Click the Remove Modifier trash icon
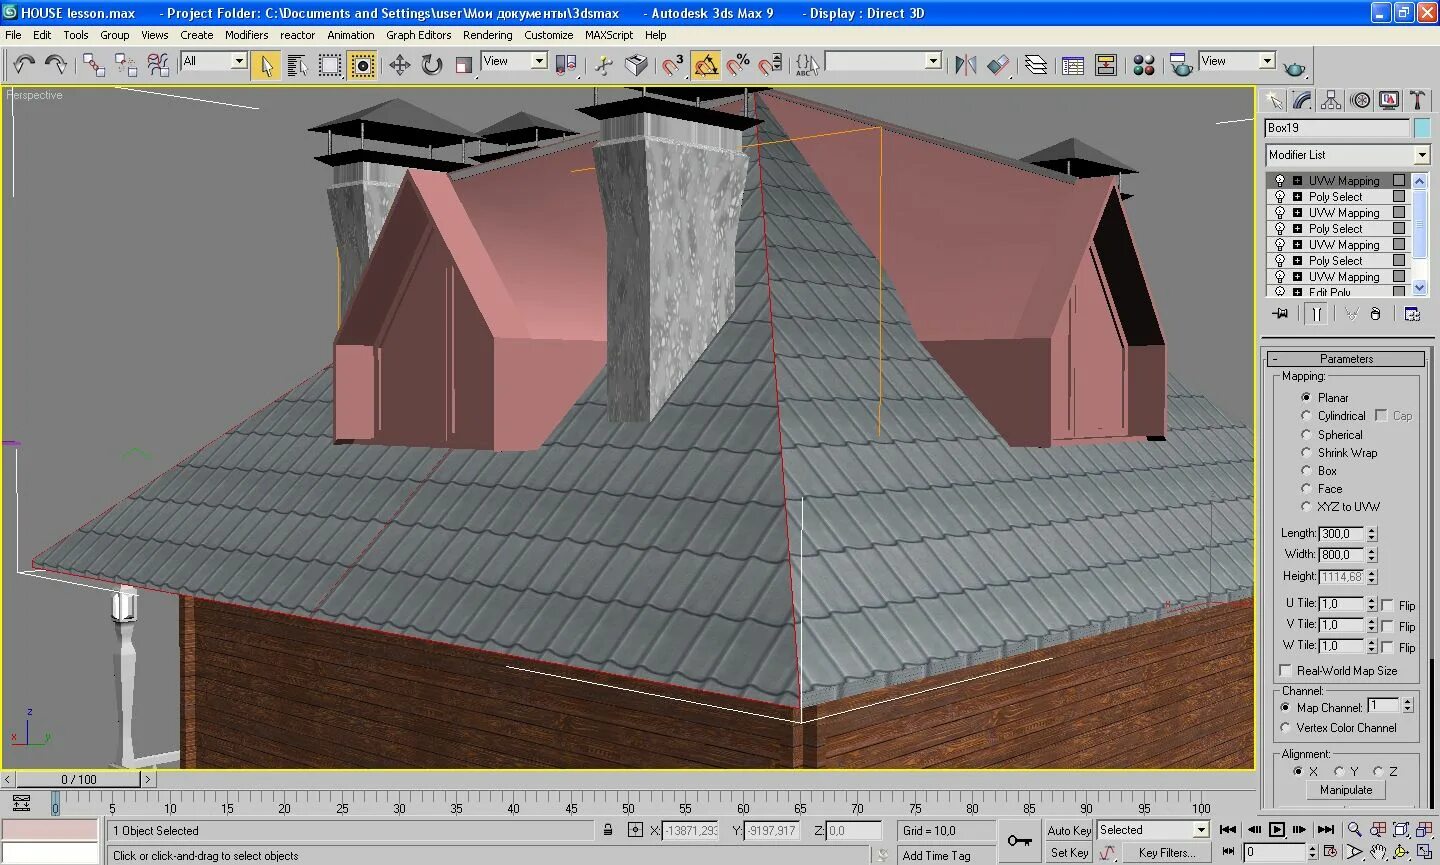This screenshot has width=1440, height=865. [1374, 313]
